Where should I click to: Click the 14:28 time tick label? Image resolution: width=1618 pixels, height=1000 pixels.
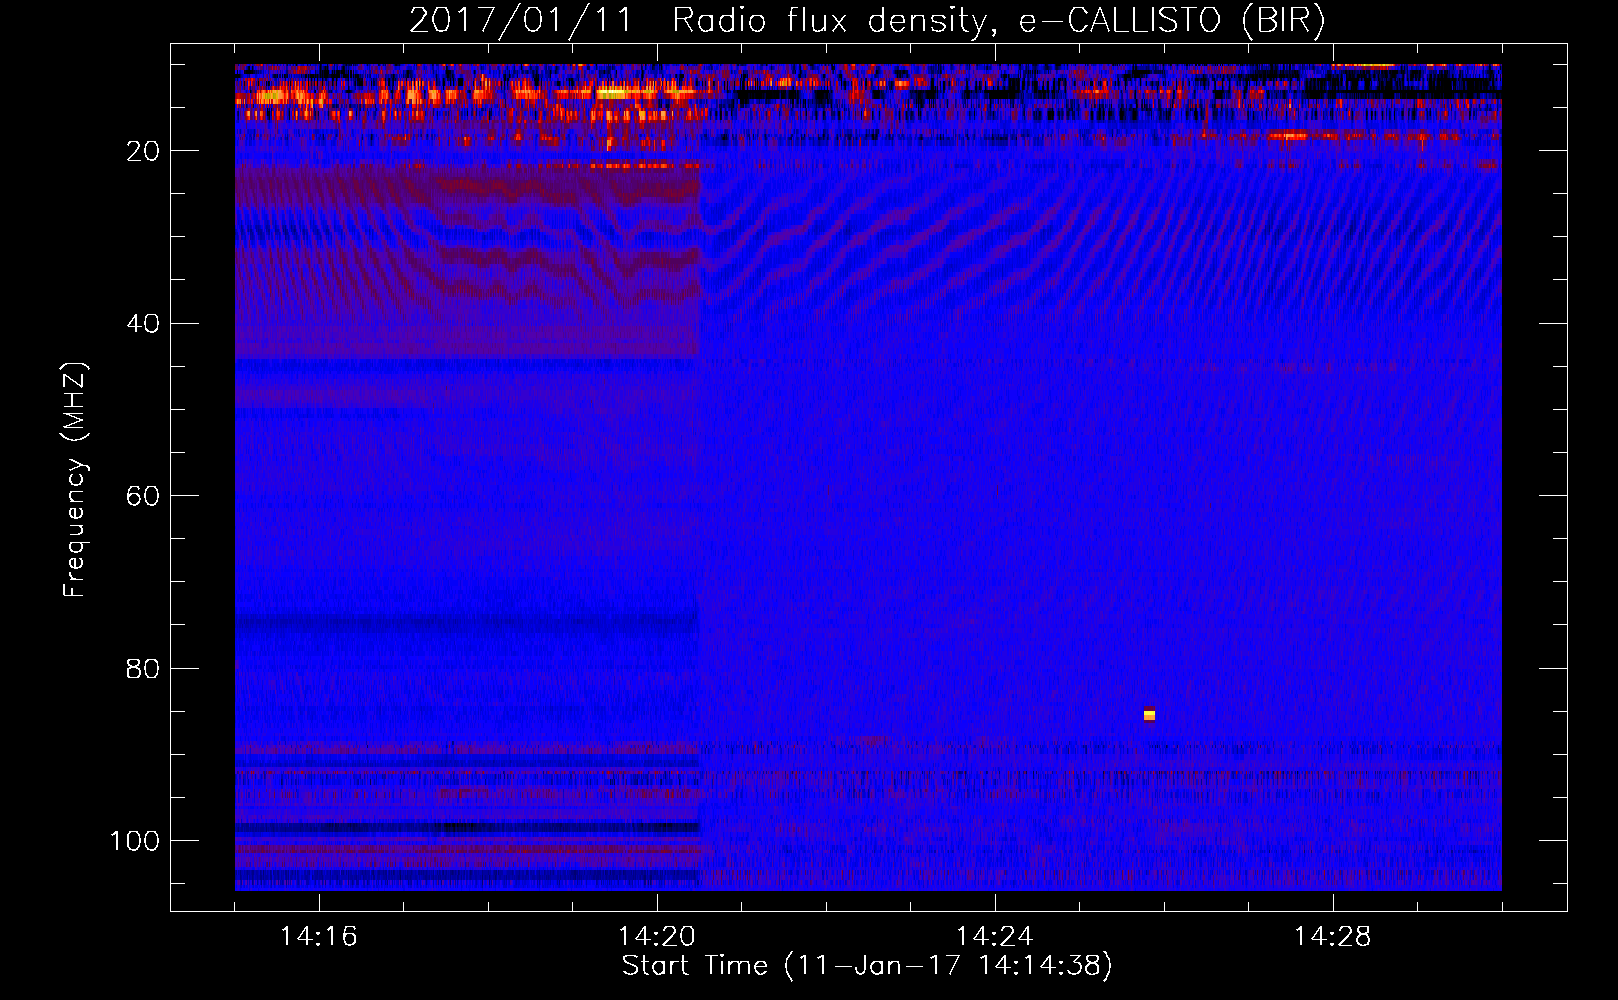(1333, 937)
